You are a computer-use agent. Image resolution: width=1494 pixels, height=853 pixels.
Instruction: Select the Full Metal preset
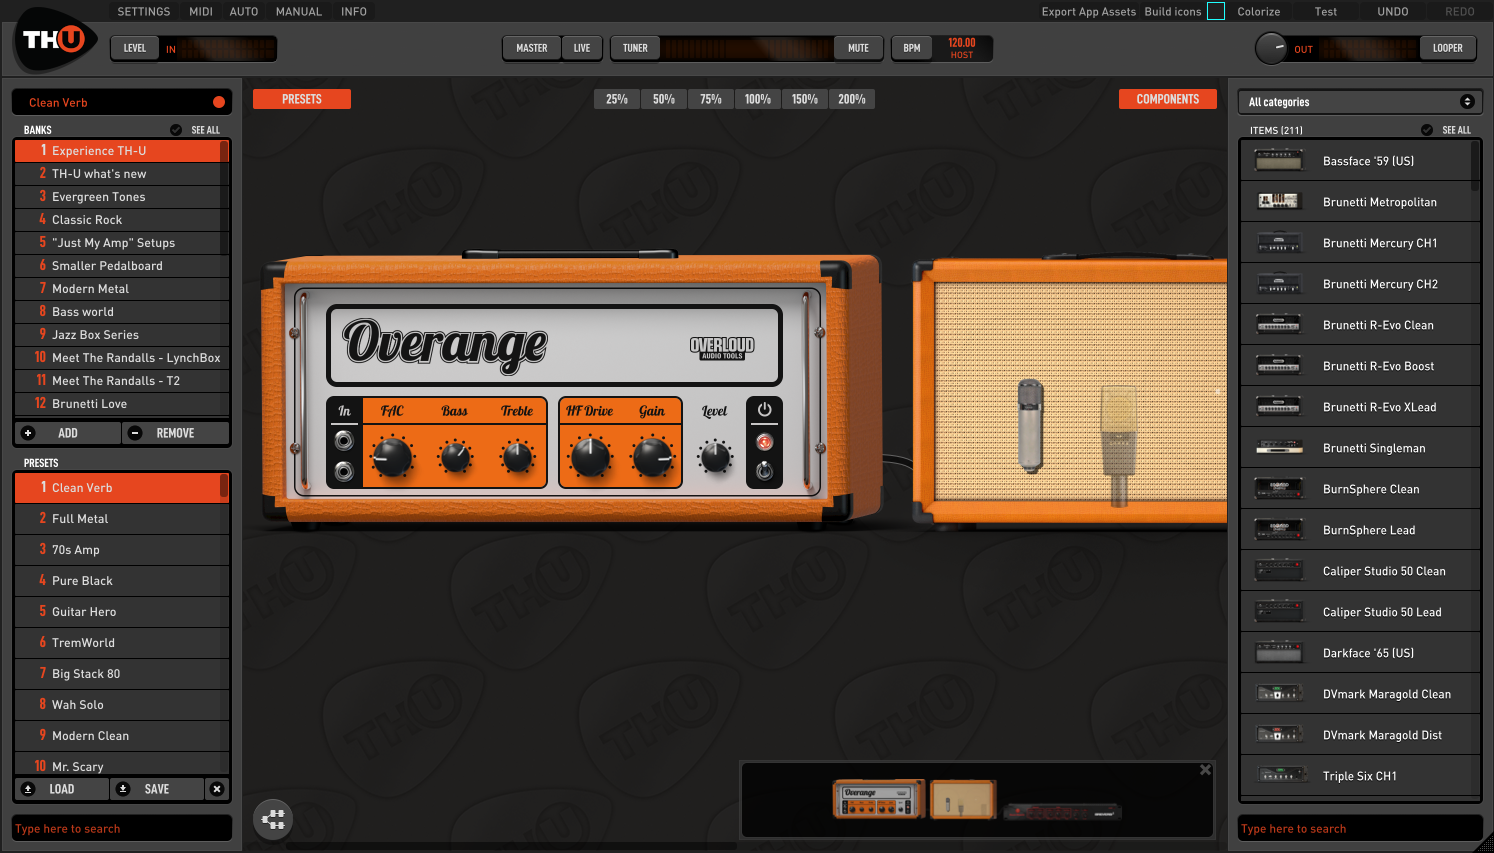tap(121, 518)
